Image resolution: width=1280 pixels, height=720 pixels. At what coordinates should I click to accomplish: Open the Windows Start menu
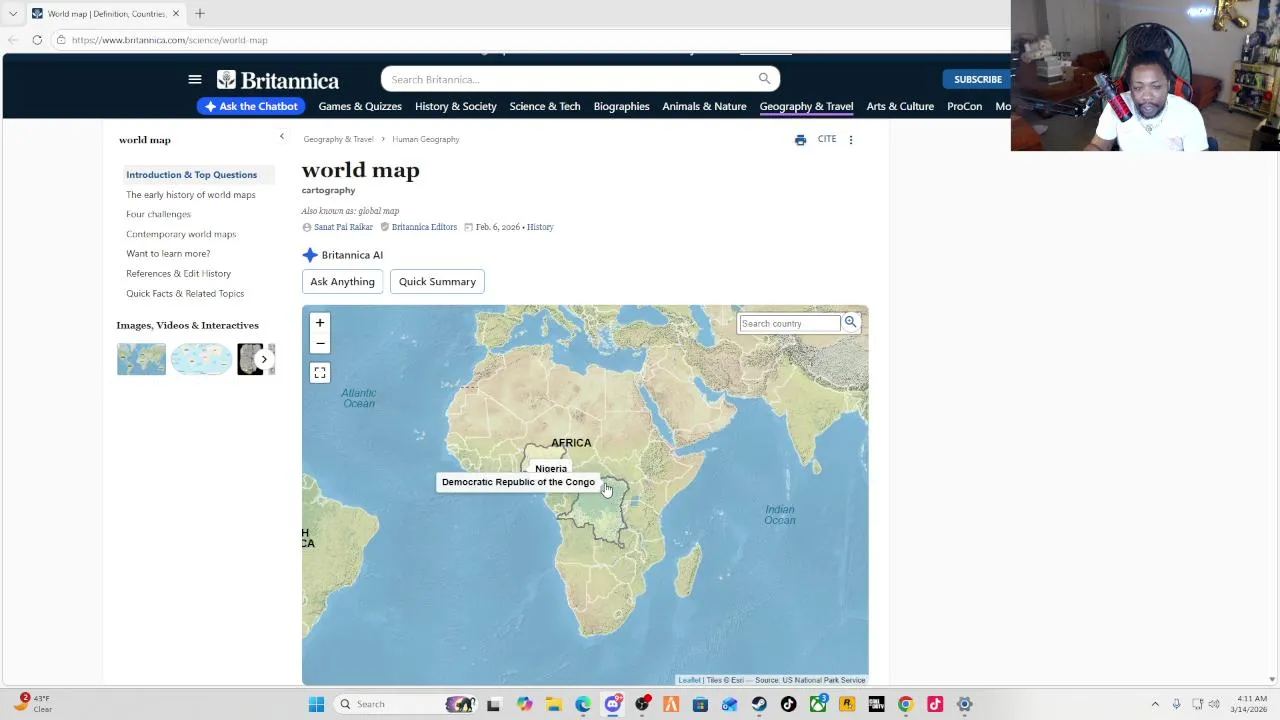(316, 704)
